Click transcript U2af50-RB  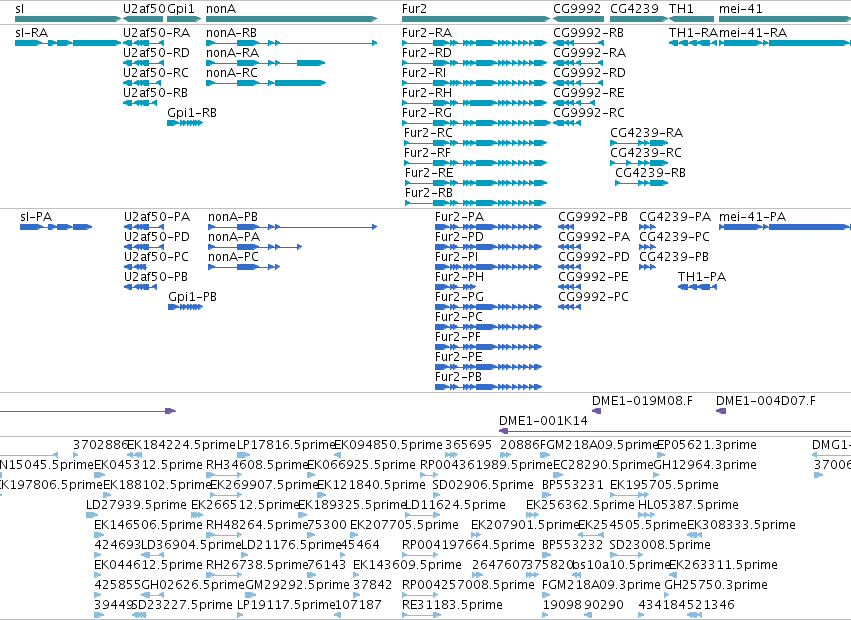pyautogui.click(x=156, y=93)
